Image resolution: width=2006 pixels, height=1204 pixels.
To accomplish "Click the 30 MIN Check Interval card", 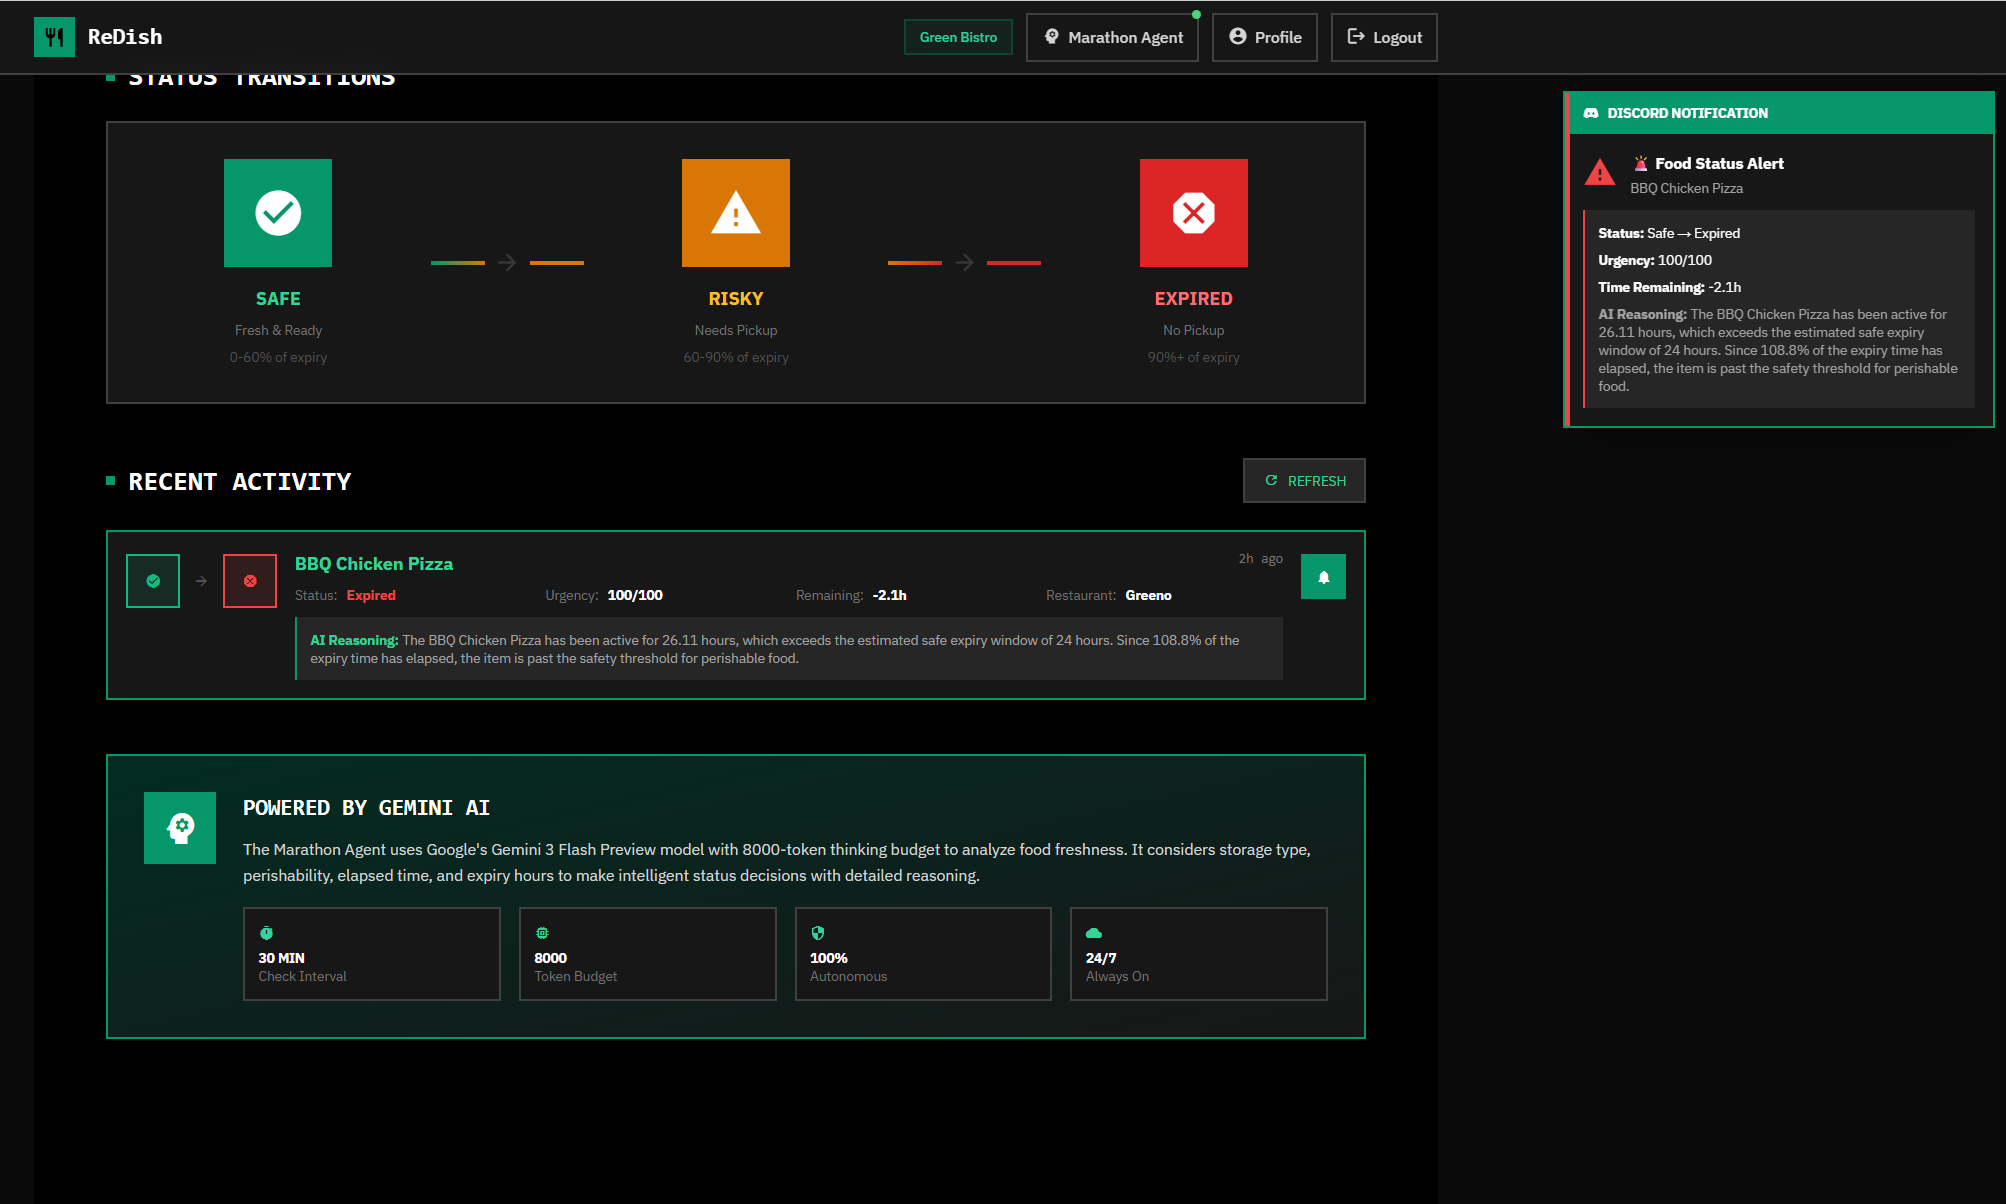I will tap(371, 954).
